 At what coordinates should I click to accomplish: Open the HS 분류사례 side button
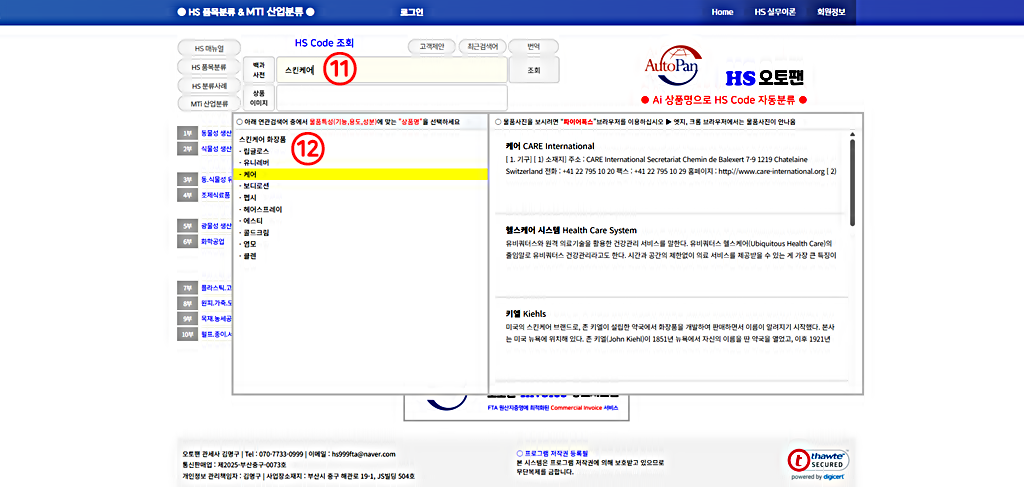pyautogui.click(x=209, y=86)
